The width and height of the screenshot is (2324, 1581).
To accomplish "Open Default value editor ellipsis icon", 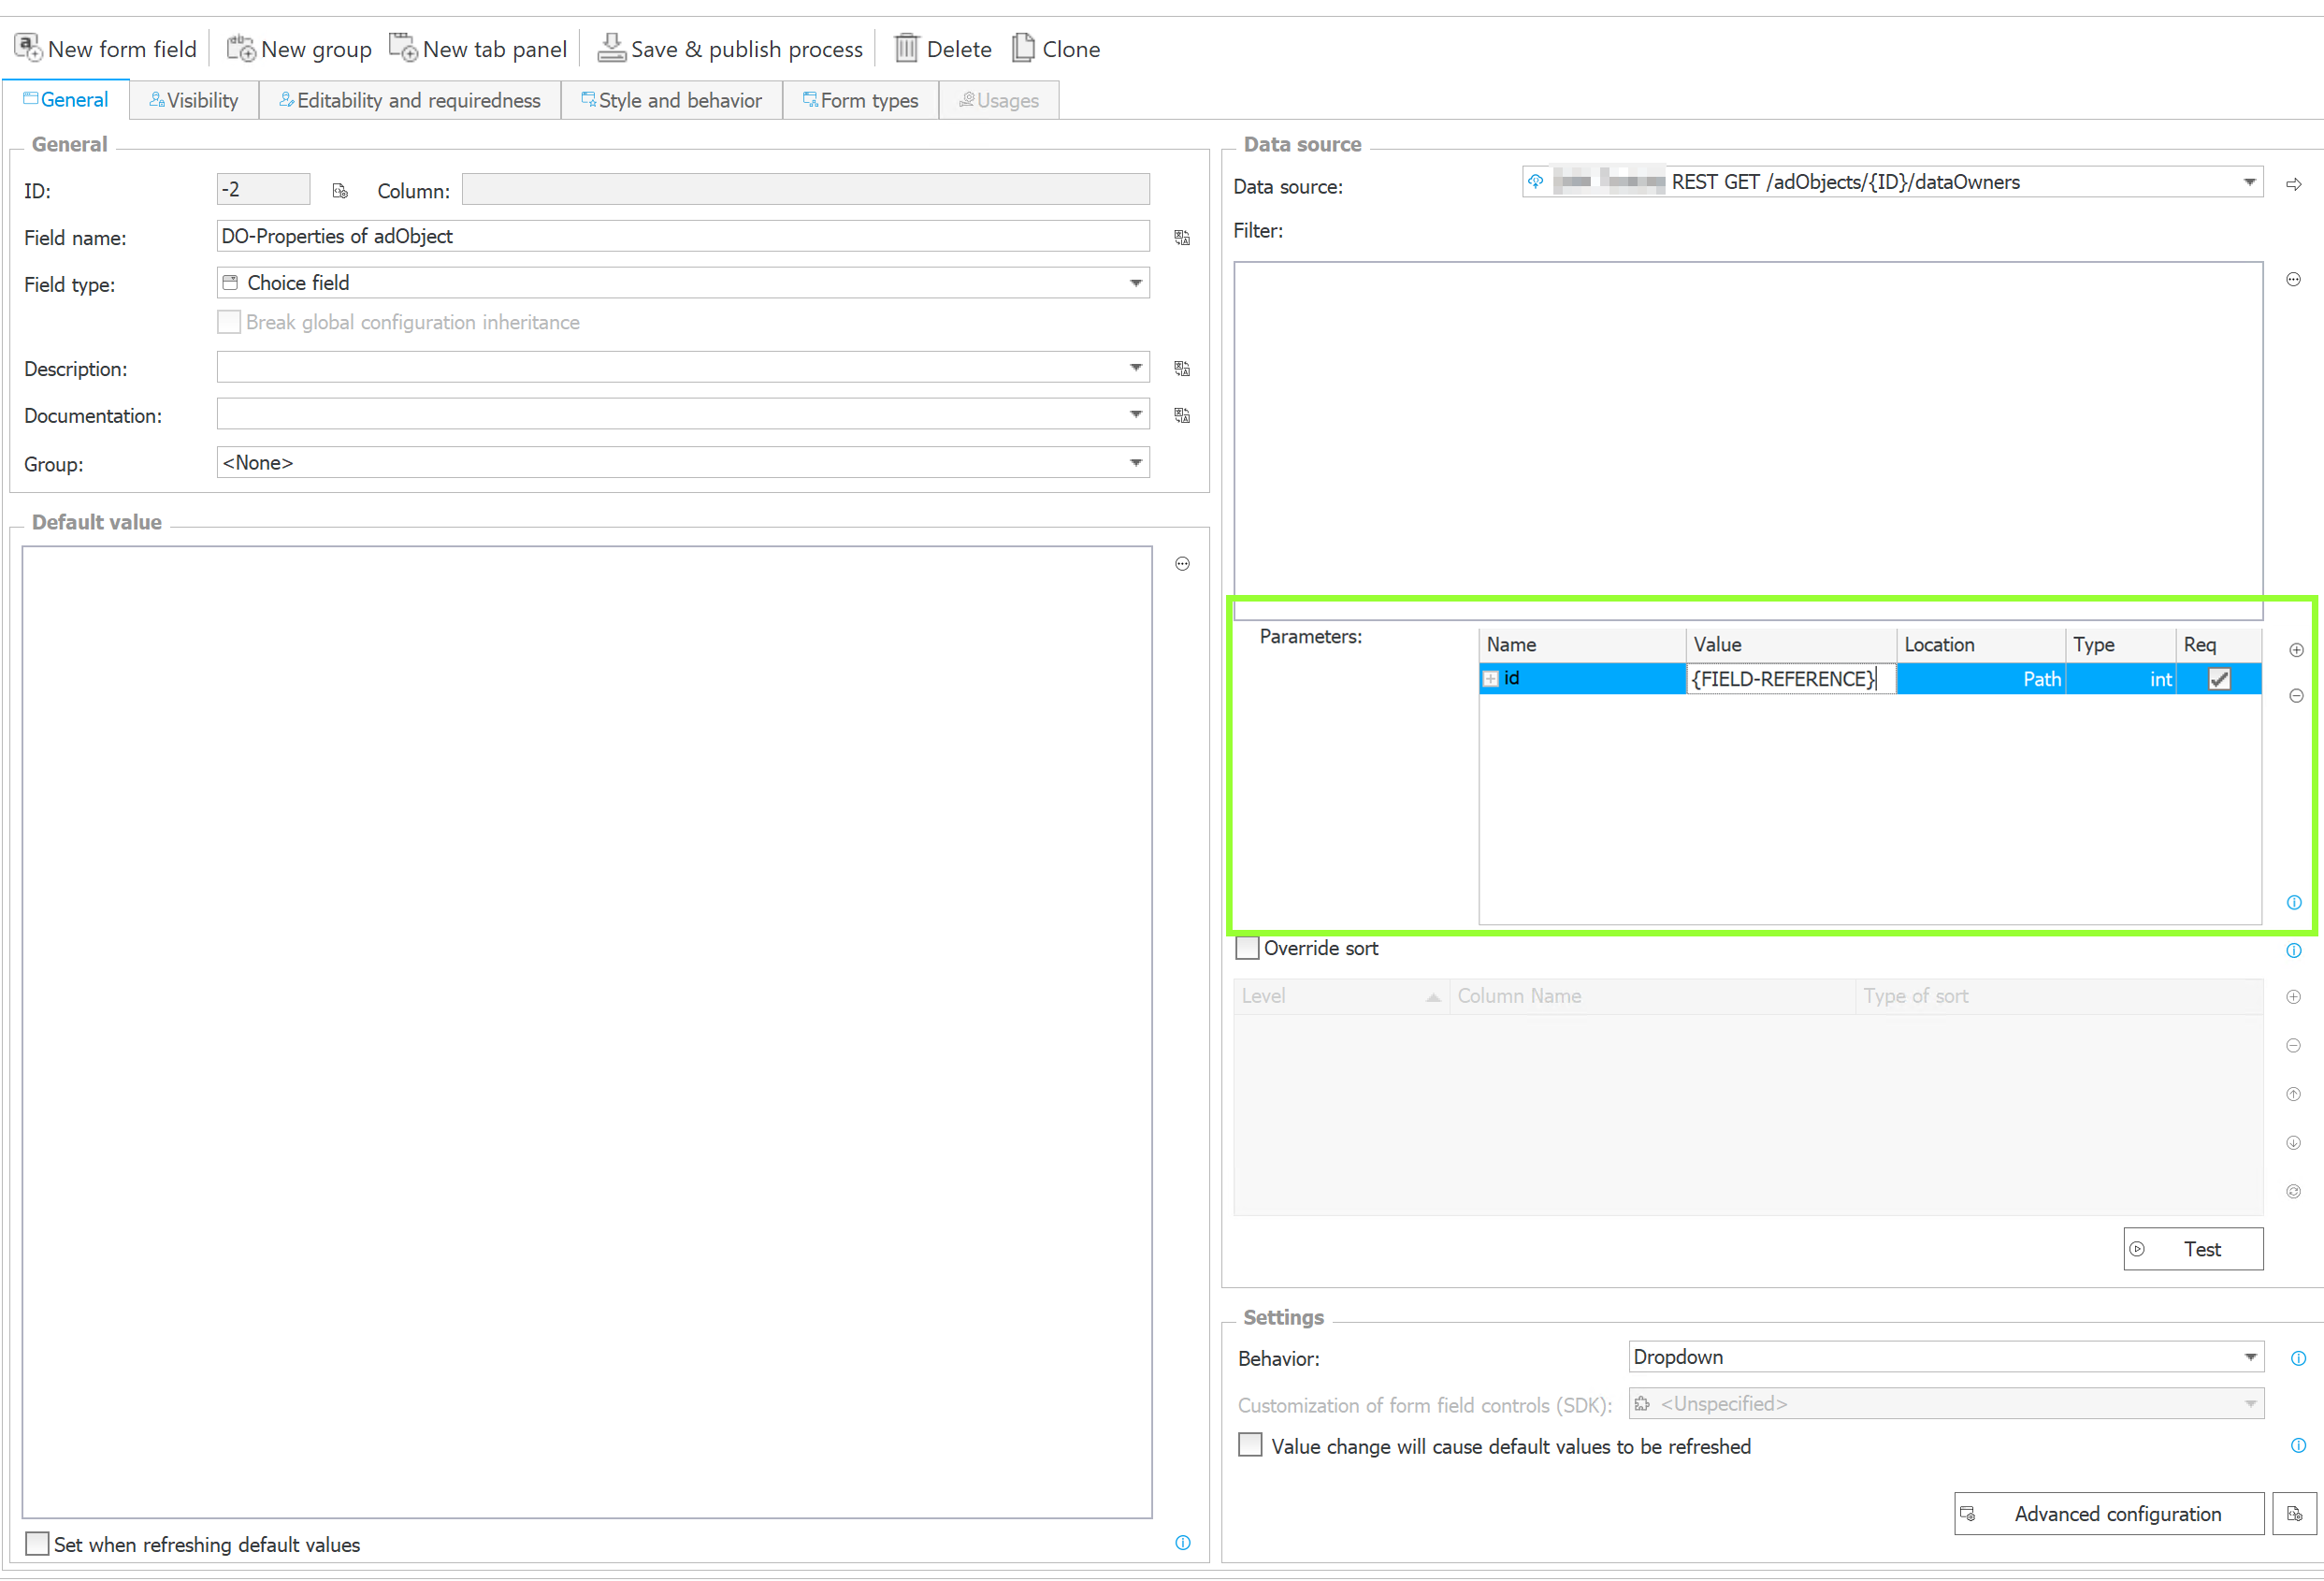I will pos(1182,564).
